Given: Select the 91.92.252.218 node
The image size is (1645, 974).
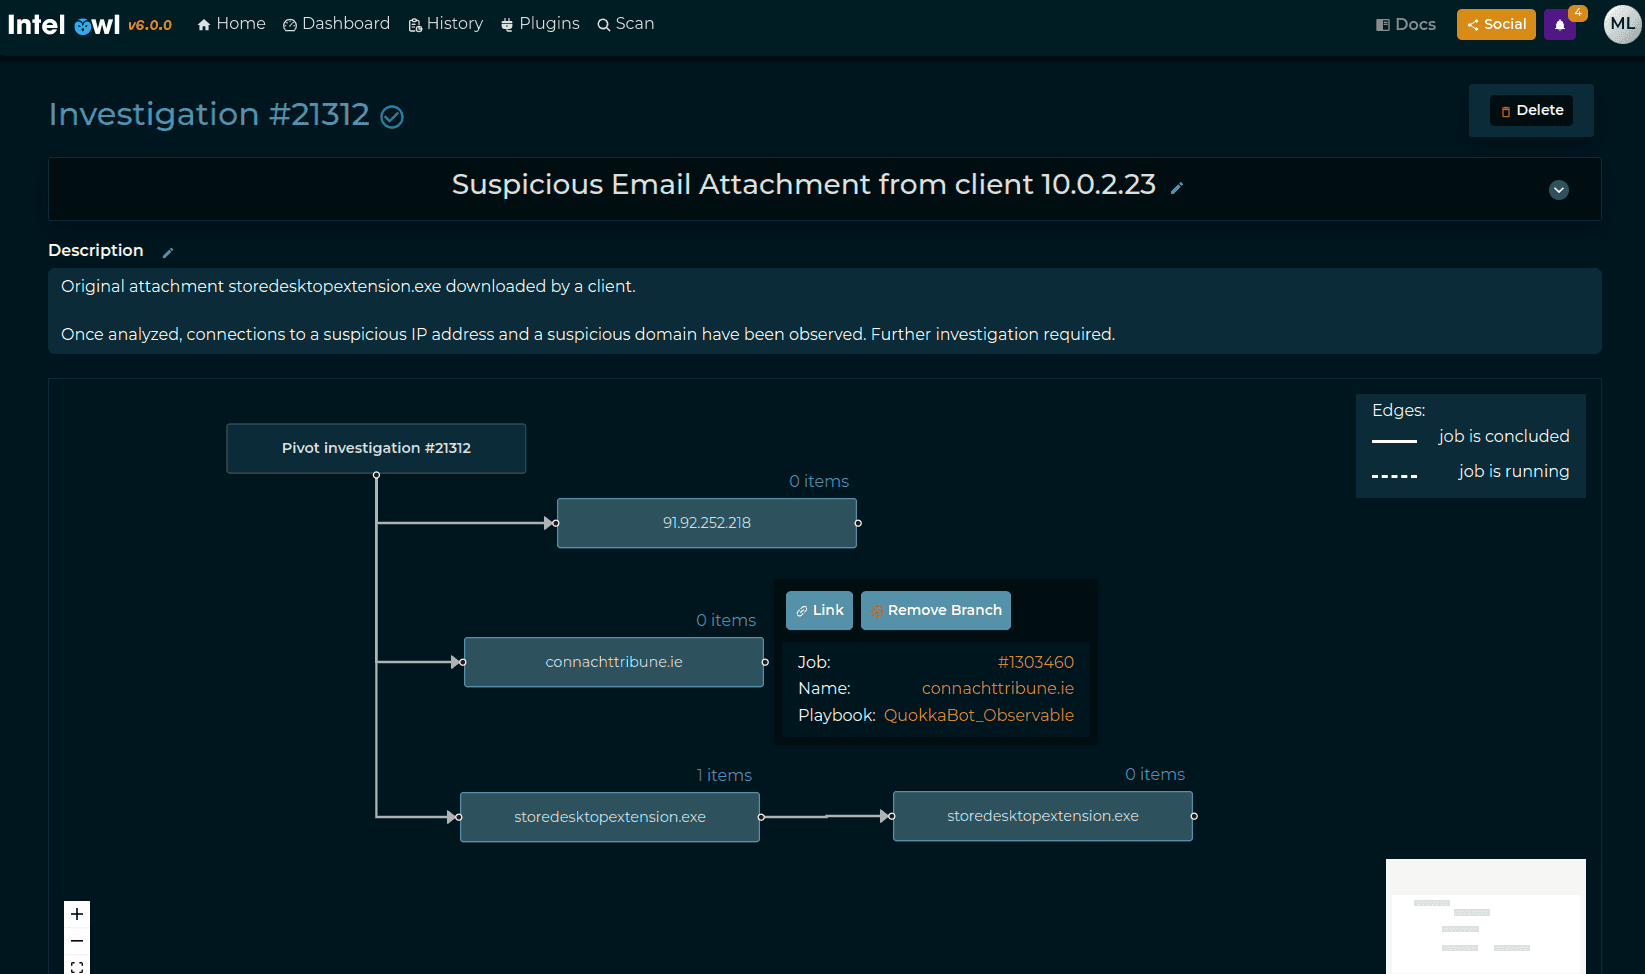Looking at the screenshot, I should coord(706,523).
